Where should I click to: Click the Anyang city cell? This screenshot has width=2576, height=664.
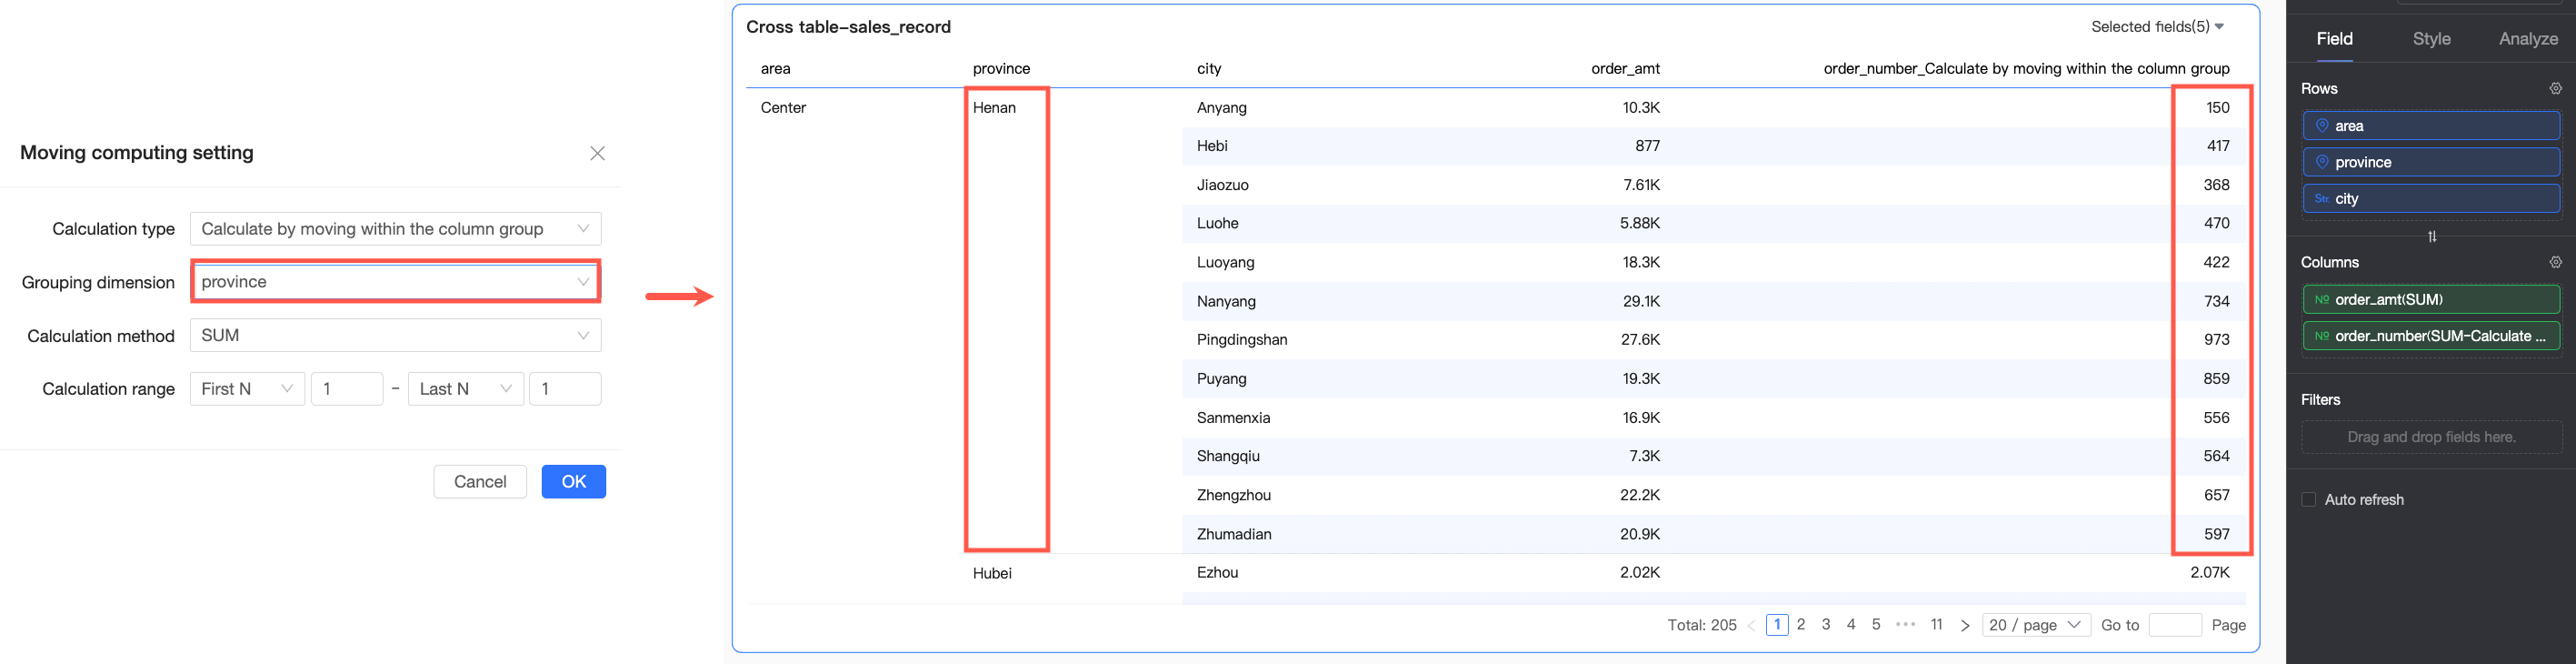pyautogui.click(x=1221, y=108)
